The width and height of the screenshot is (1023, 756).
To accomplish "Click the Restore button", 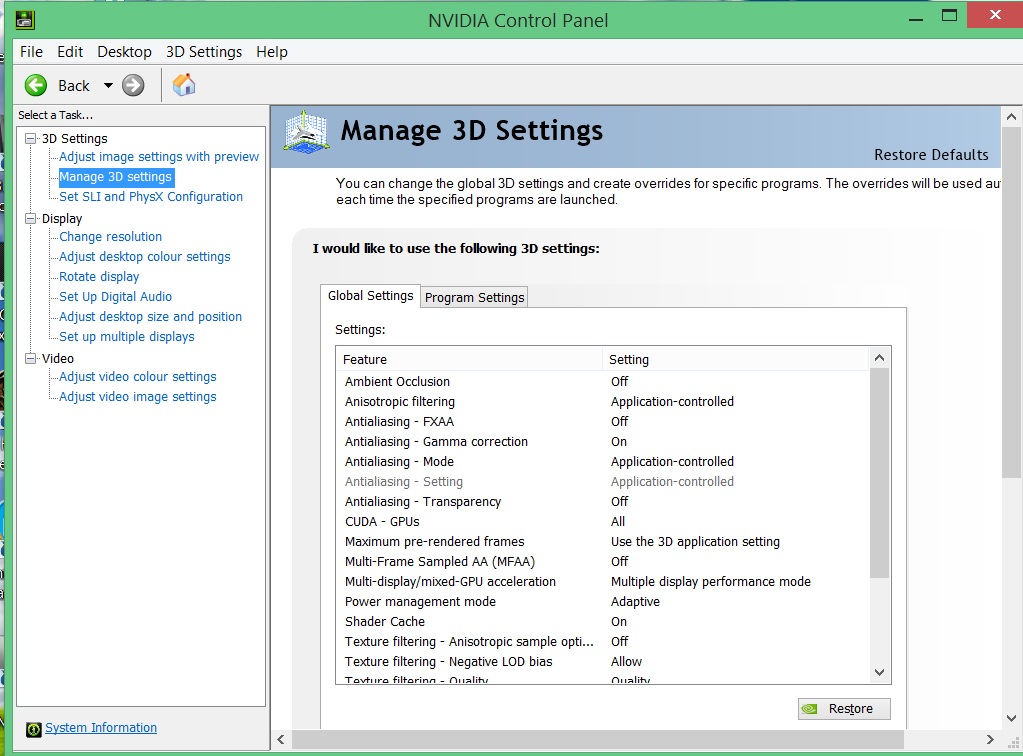I will pos(844,708).
